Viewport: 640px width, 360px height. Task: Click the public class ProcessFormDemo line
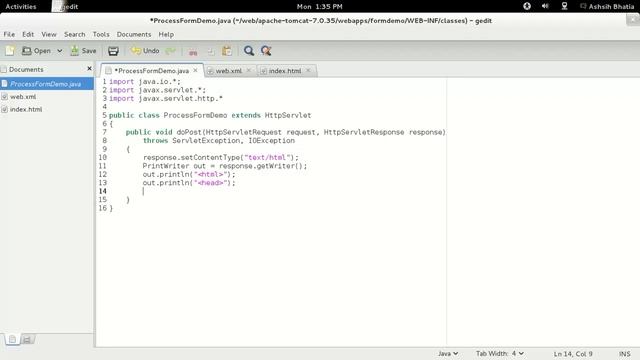pos(210,116)
